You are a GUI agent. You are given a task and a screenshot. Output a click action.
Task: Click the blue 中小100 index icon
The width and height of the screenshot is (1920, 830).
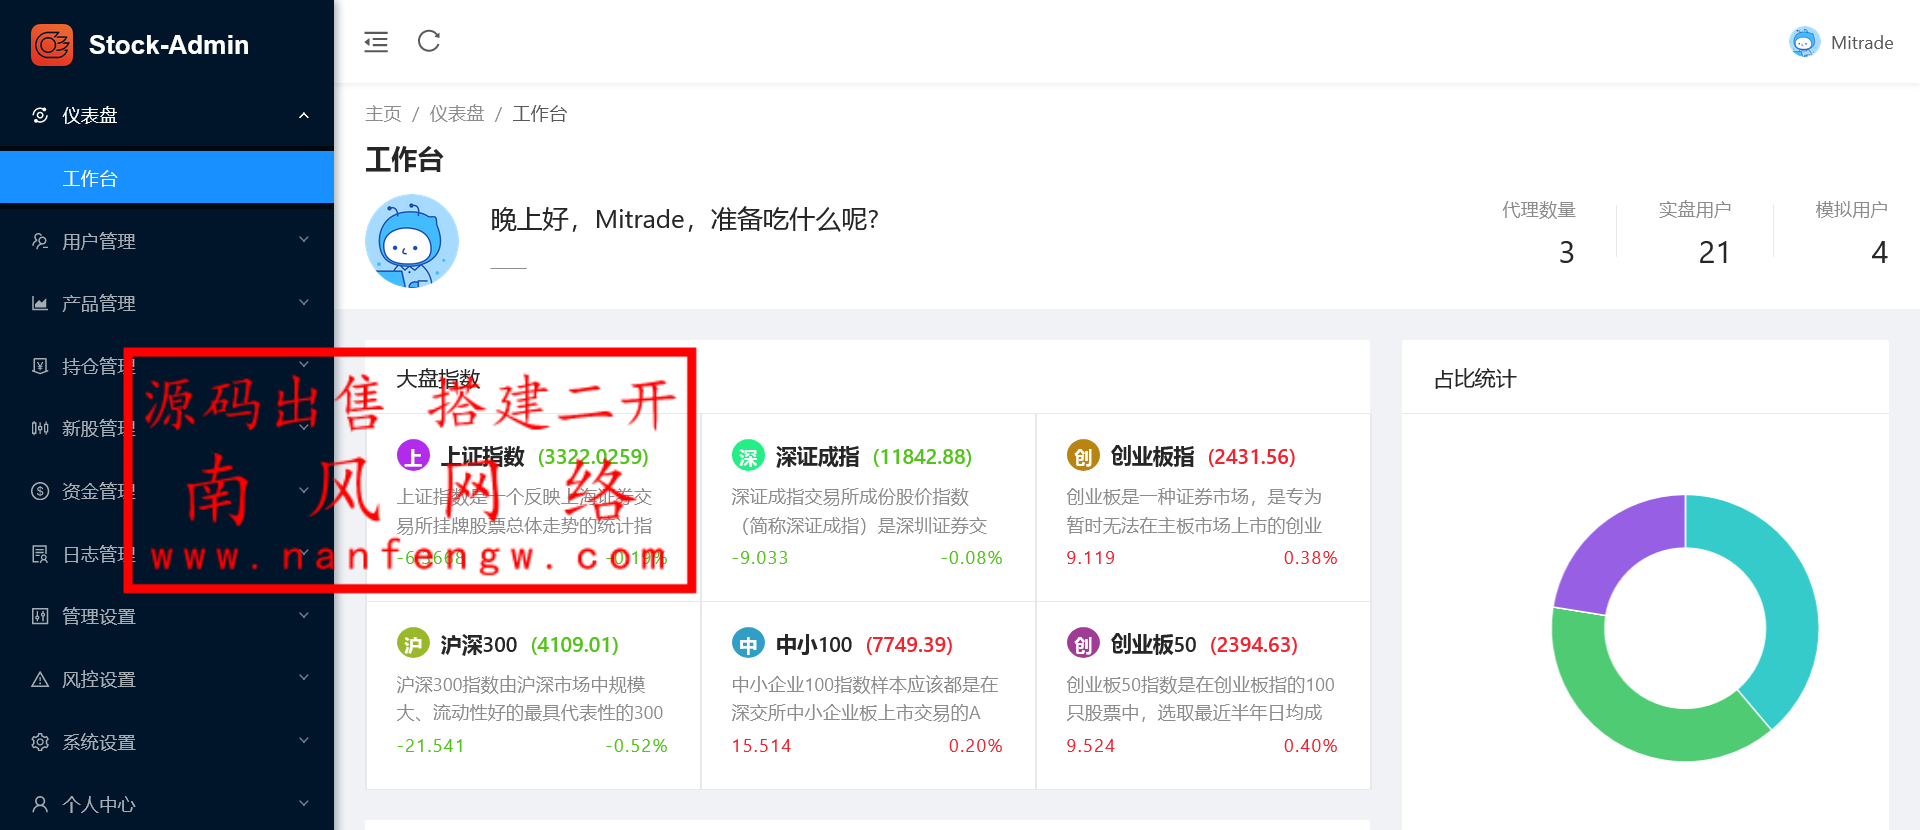pos(748,644)
